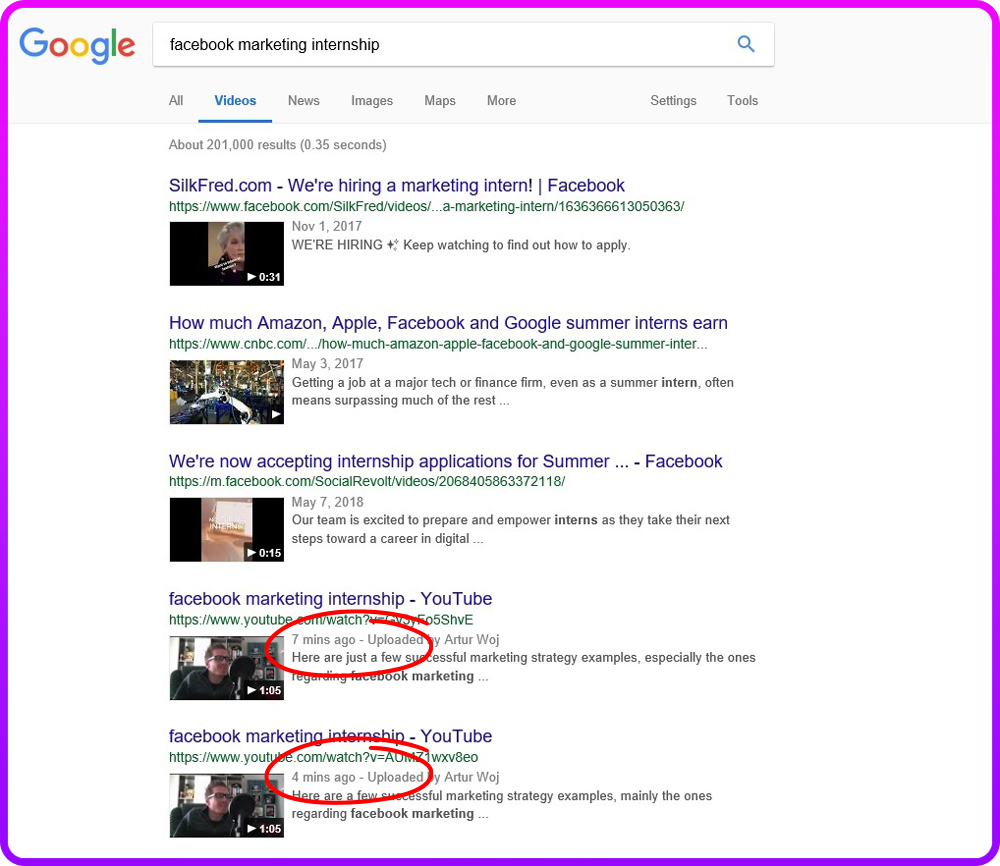Select the Videos tab

click(x=235, y=101)
